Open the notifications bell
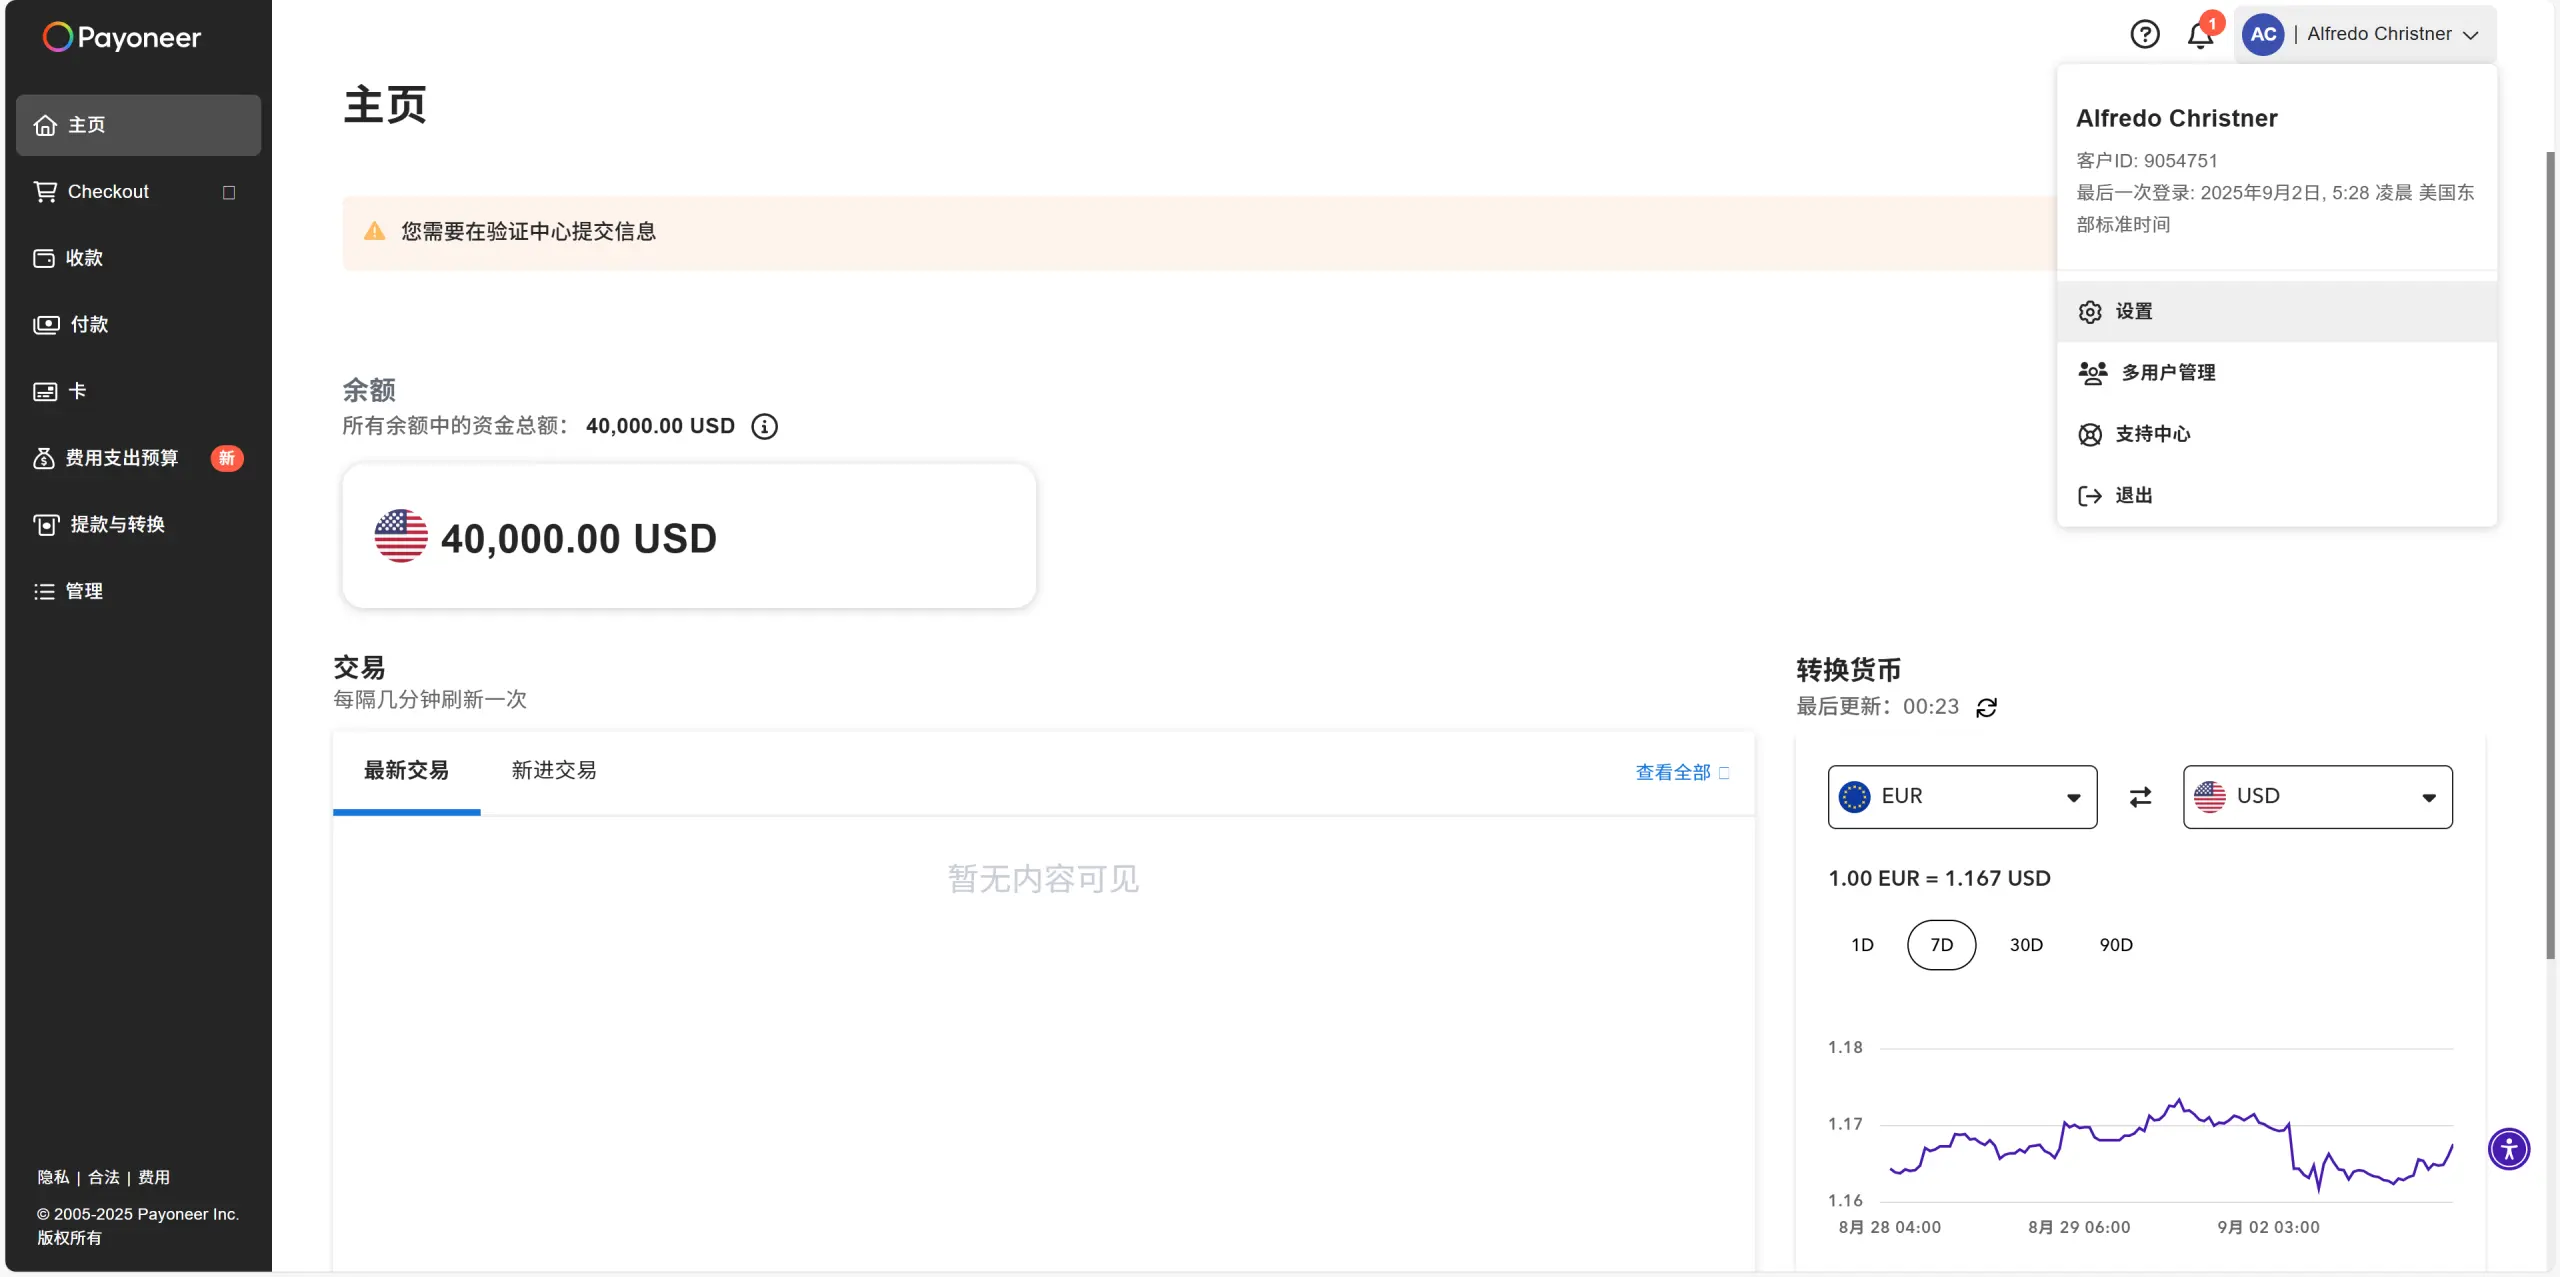The height and width of the screenshot is (1277, 2560). pyautogui.click(x=2200, y=35)
